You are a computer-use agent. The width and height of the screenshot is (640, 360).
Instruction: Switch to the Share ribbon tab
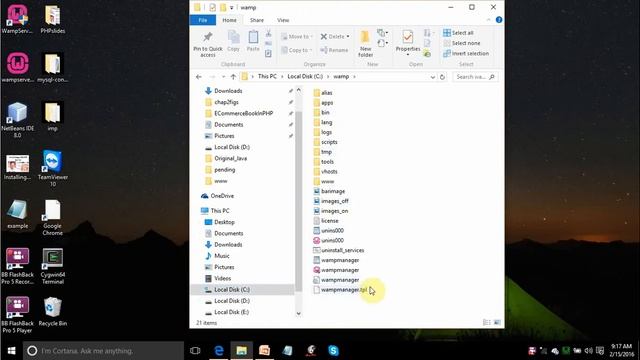pyautogui.click(x=257, y=20)
